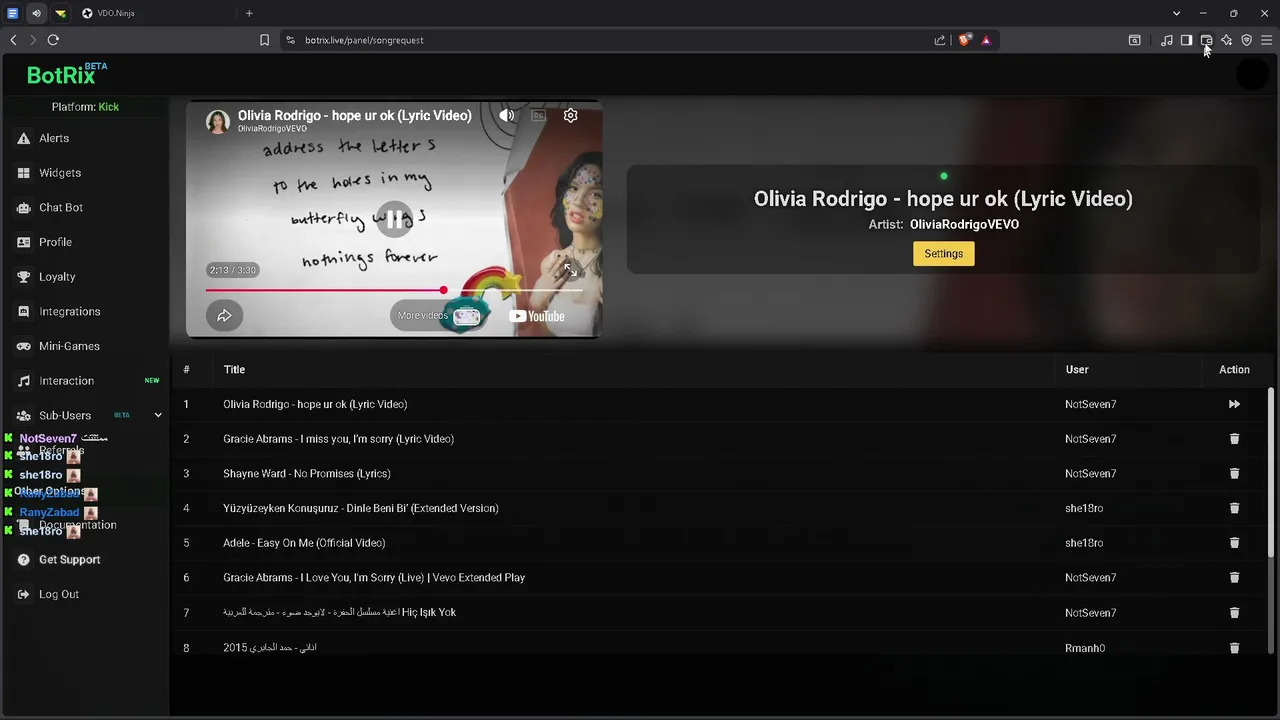Remove the Gracie Abrams I Love You request
1280x720 pixels.
coord(1234,578)
